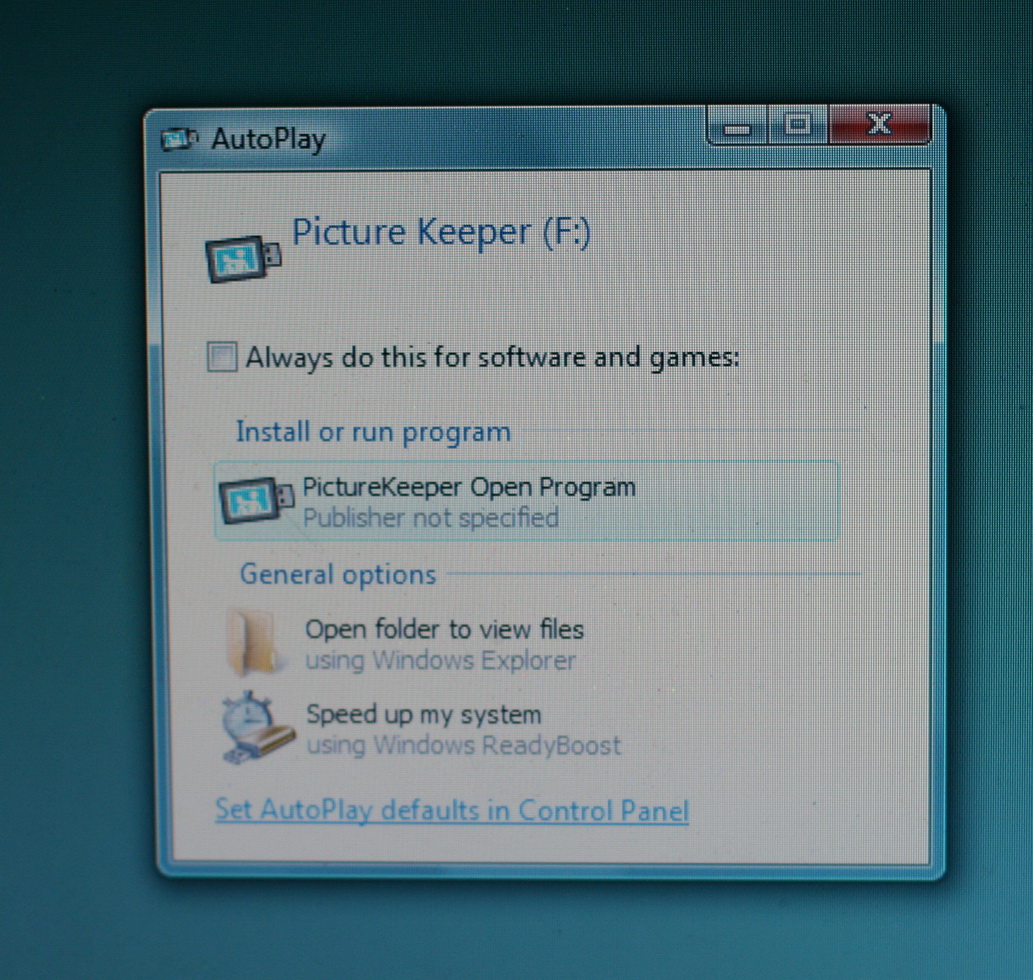Image resolution: width=1033 pixels, height=980 pixels.
Task: Click the Windows Explorer folder icon
Action: 255,642
